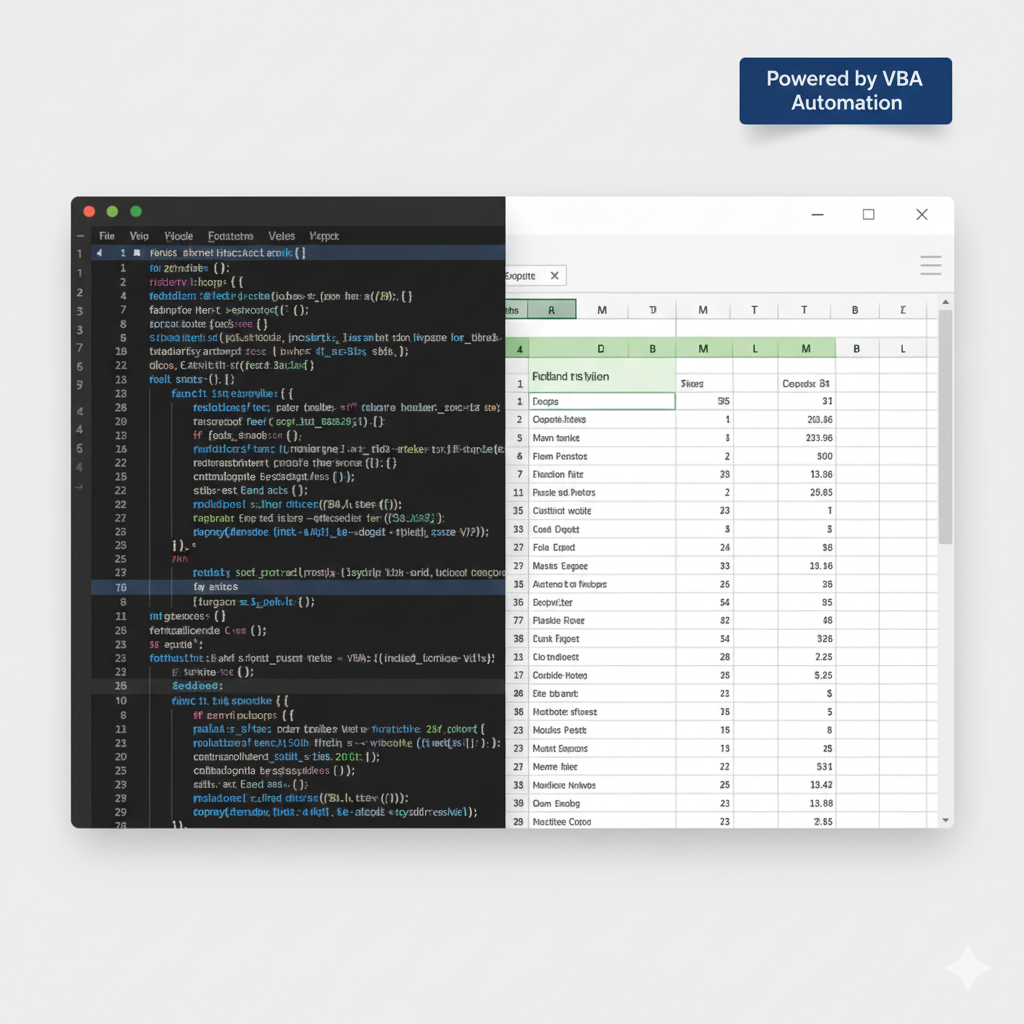Click the yellow-green minimize dot on code editor
The width and height of the screenshot is (1024, 1024).
point(112,211)
